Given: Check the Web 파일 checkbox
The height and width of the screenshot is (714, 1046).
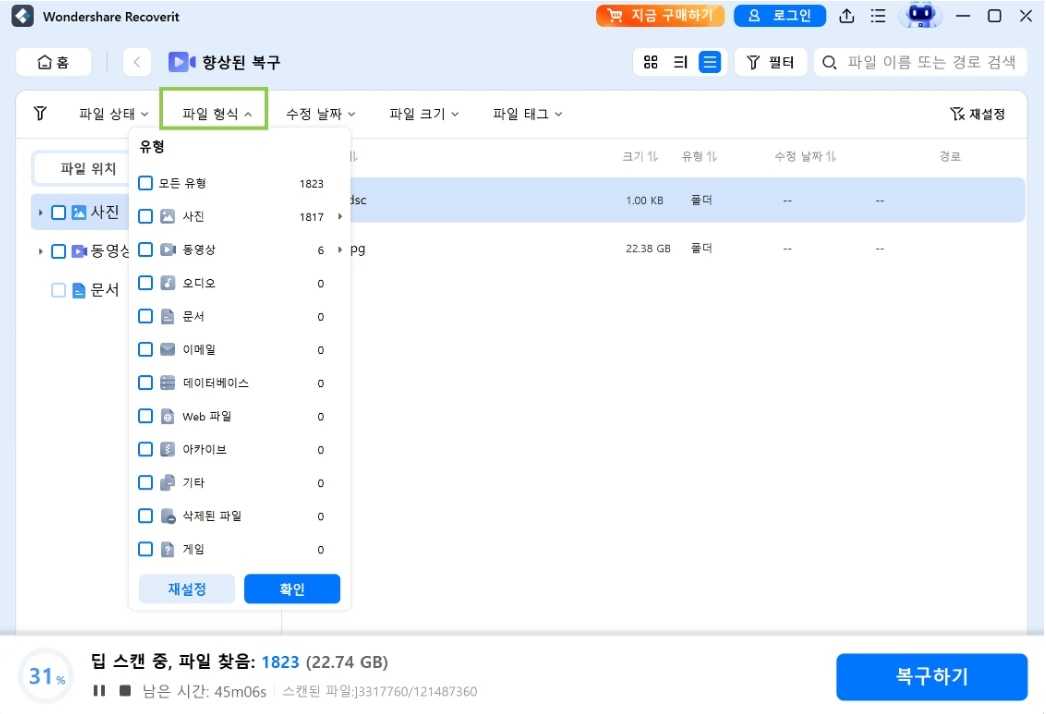Looking at the screenshot, I should [x=145, y=416].
